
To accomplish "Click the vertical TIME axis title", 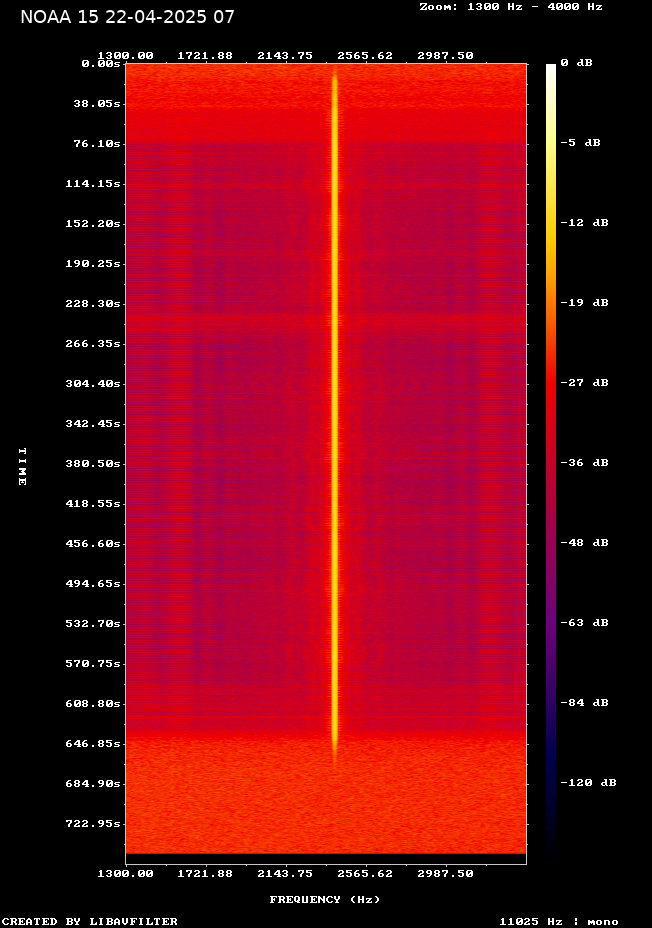I will [x=22, y=467].
